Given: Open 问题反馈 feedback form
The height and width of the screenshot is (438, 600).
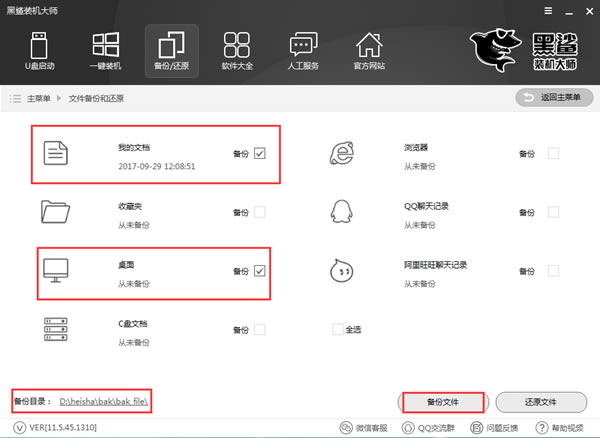Looking at the screenshot, I should 494,428.
